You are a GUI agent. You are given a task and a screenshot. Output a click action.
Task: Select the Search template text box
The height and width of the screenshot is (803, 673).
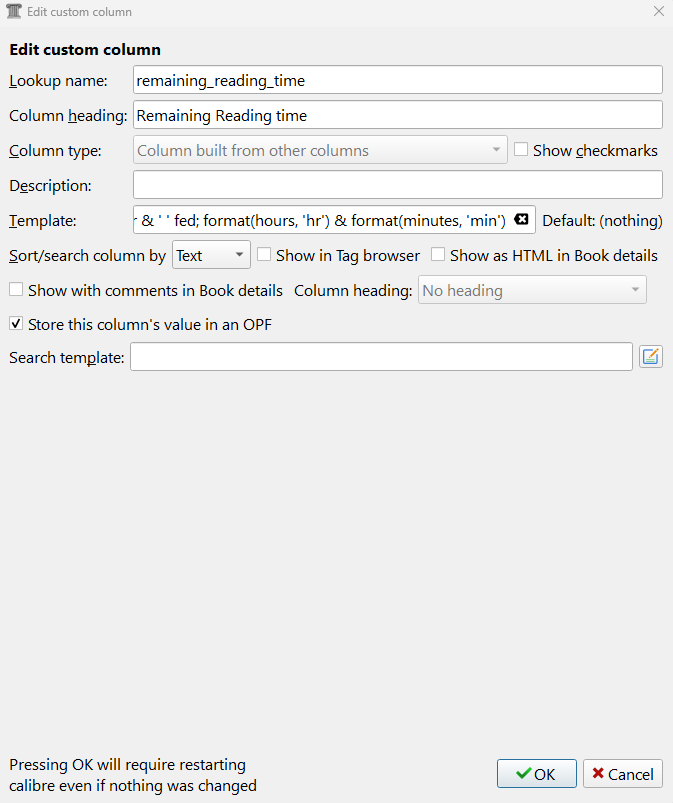click(x=380, y=357)
